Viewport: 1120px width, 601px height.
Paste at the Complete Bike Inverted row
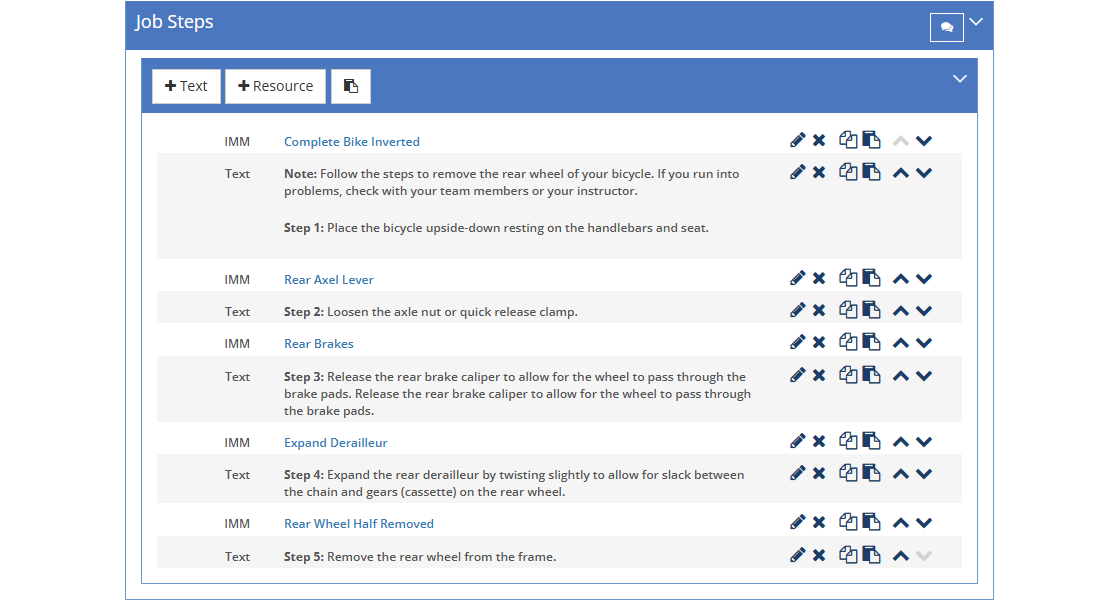[x=871, y=140]
